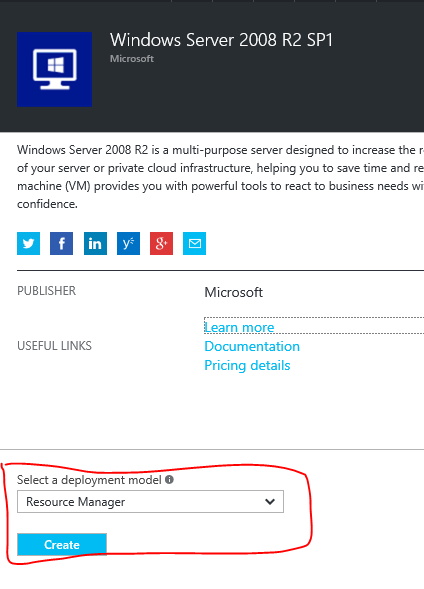Share on Twitter using the bird icon

29,243
